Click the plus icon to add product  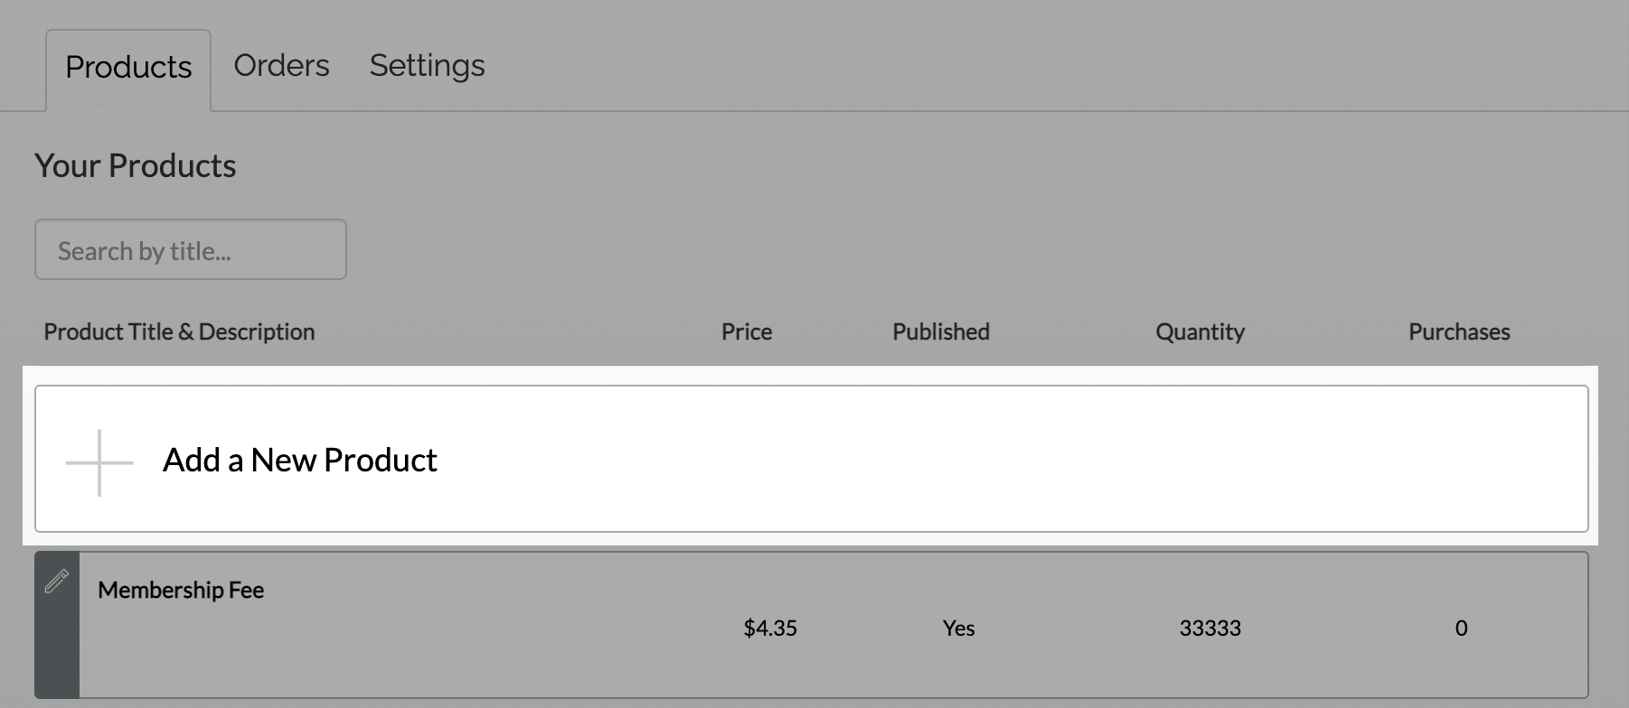97,462
